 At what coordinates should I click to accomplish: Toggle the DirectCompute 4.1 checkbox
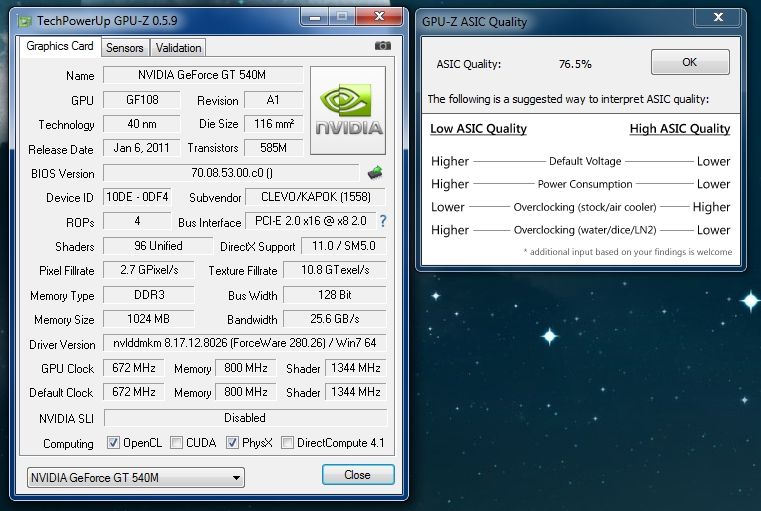287,443
